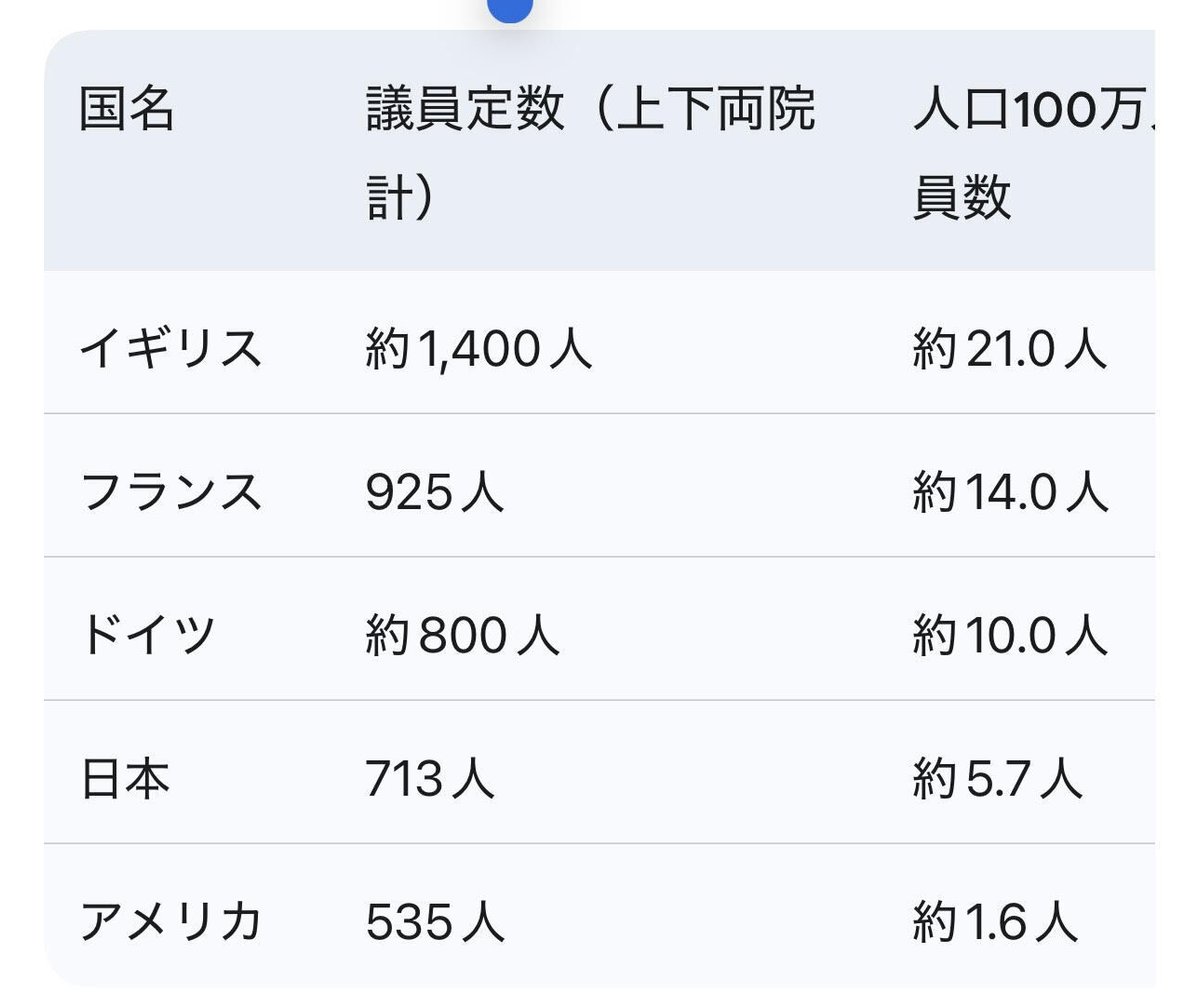Click the 713人 cell
This screenshot has width=1200, height=1007.
tap(430, 778)
